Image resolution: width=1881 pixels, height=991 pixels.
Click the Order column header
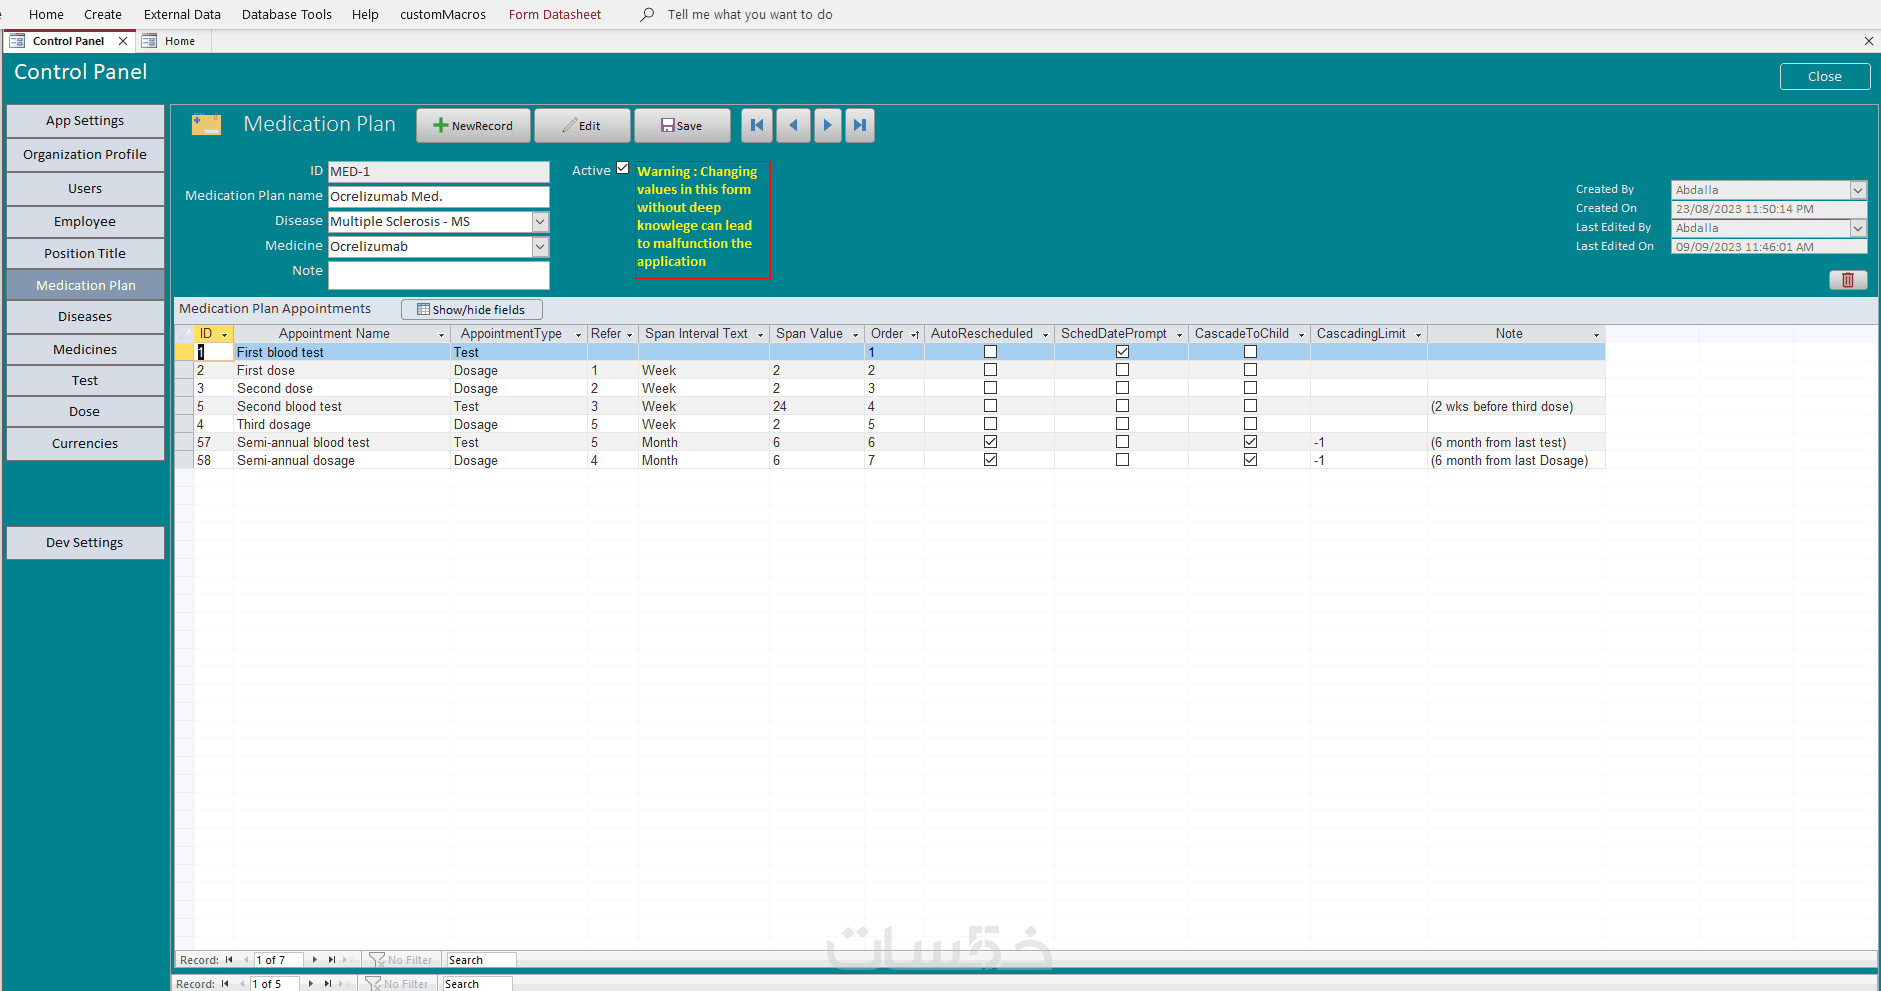tap(894, 334)
